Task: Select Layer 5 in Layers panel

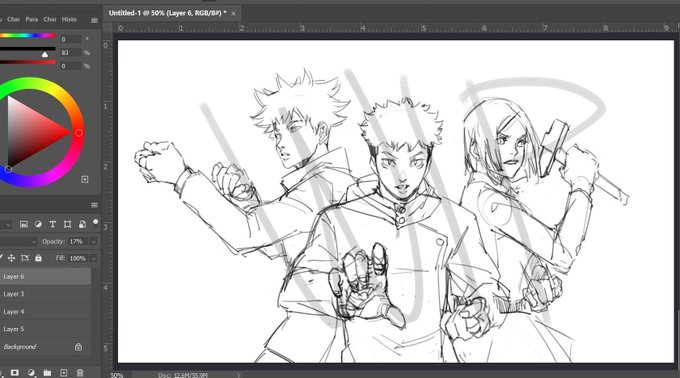Action: pyautogui.click(x=46, y=329)
